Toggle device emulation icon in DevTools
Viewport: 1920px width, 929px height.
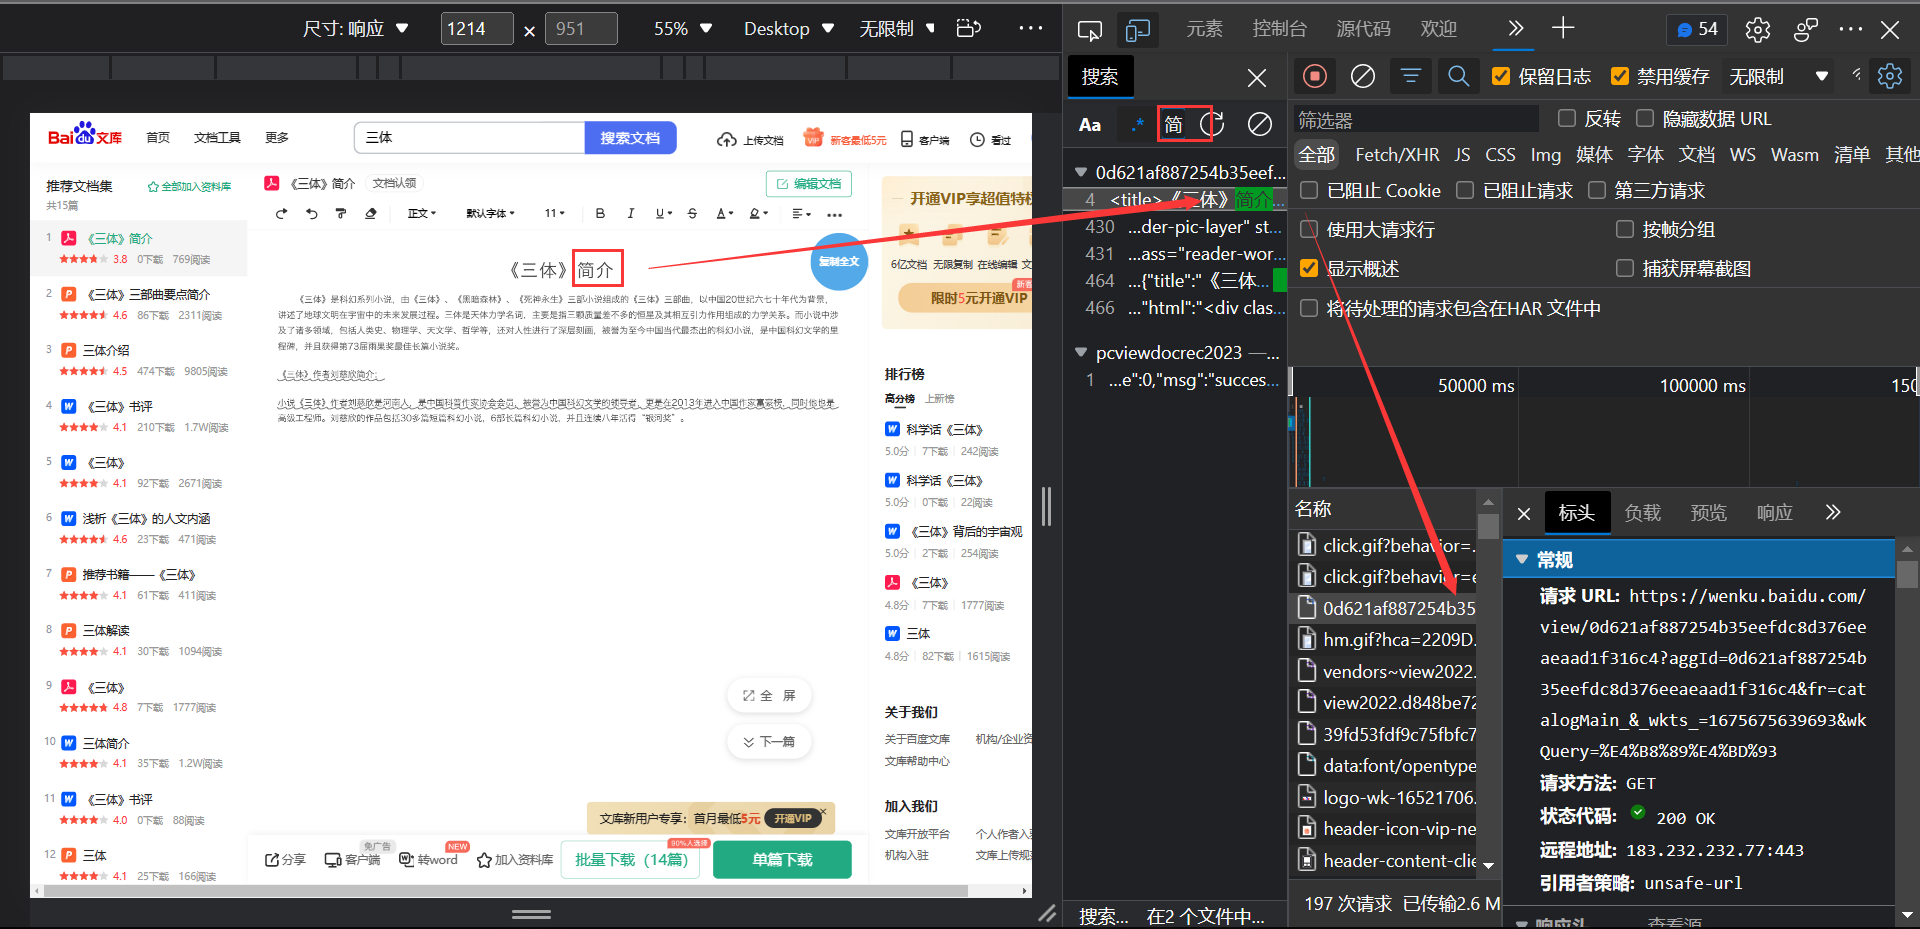click(1137, 30)
